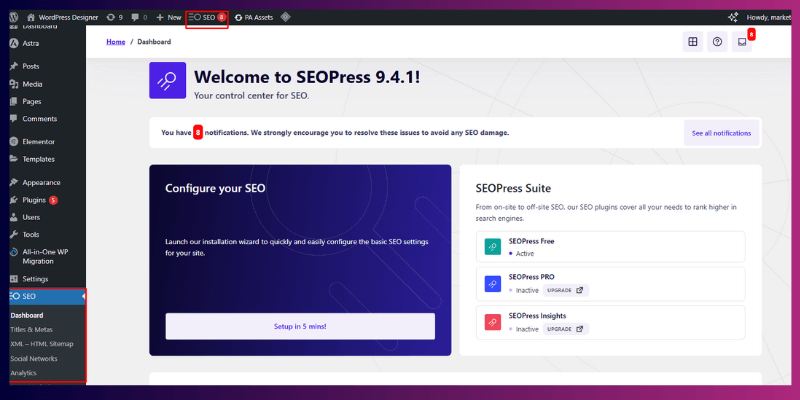This screenshot has height=400, width=800.
Task: Open the WordPress Designer site link
Action: coord(62,17)
